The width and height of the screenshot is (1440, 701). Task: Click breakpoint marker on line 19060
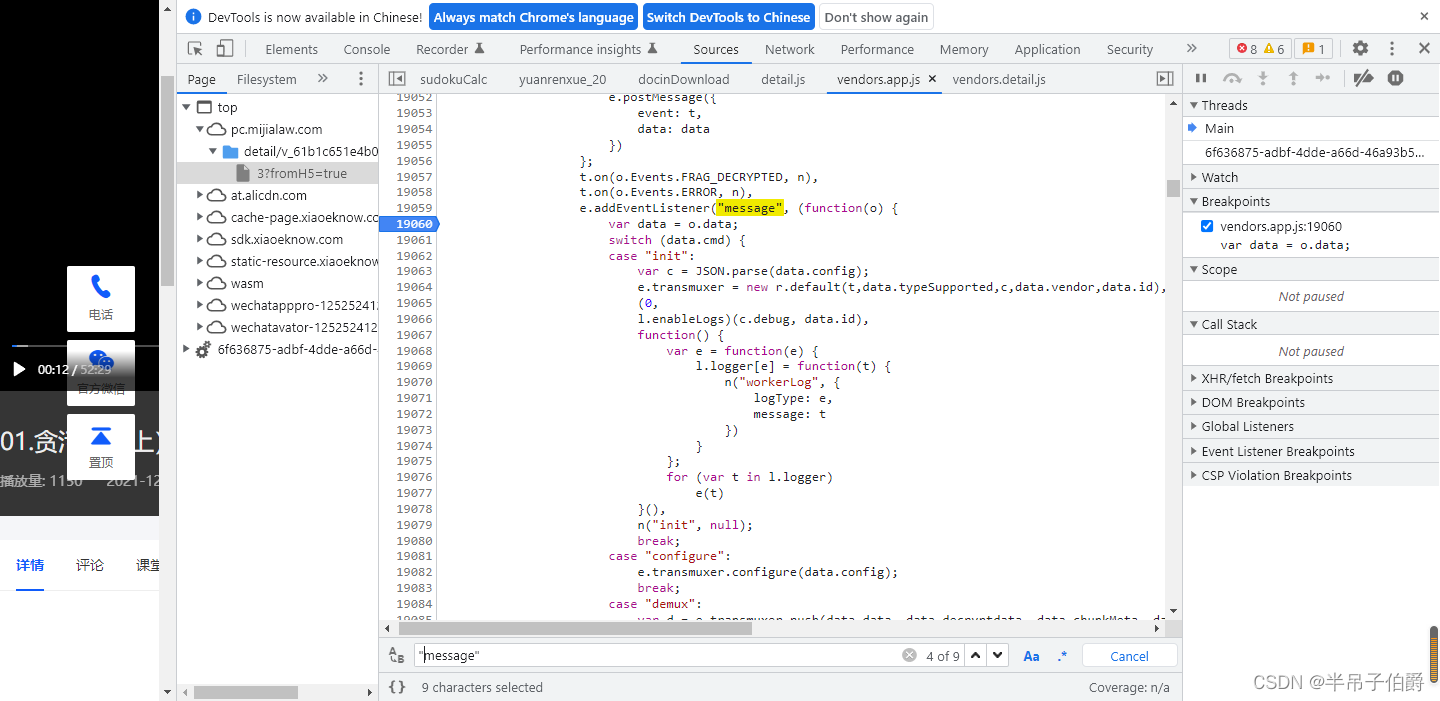pyautogui.click(x=409, y=224)
